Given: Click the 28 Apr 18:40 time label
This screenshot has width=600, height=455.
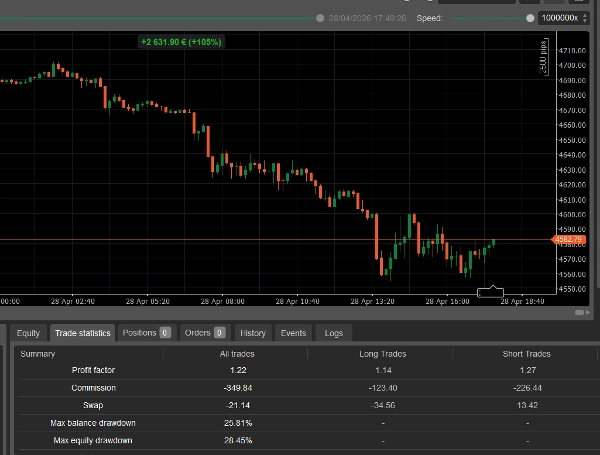Looking at the screenshot, I should [x=522, y=302].
